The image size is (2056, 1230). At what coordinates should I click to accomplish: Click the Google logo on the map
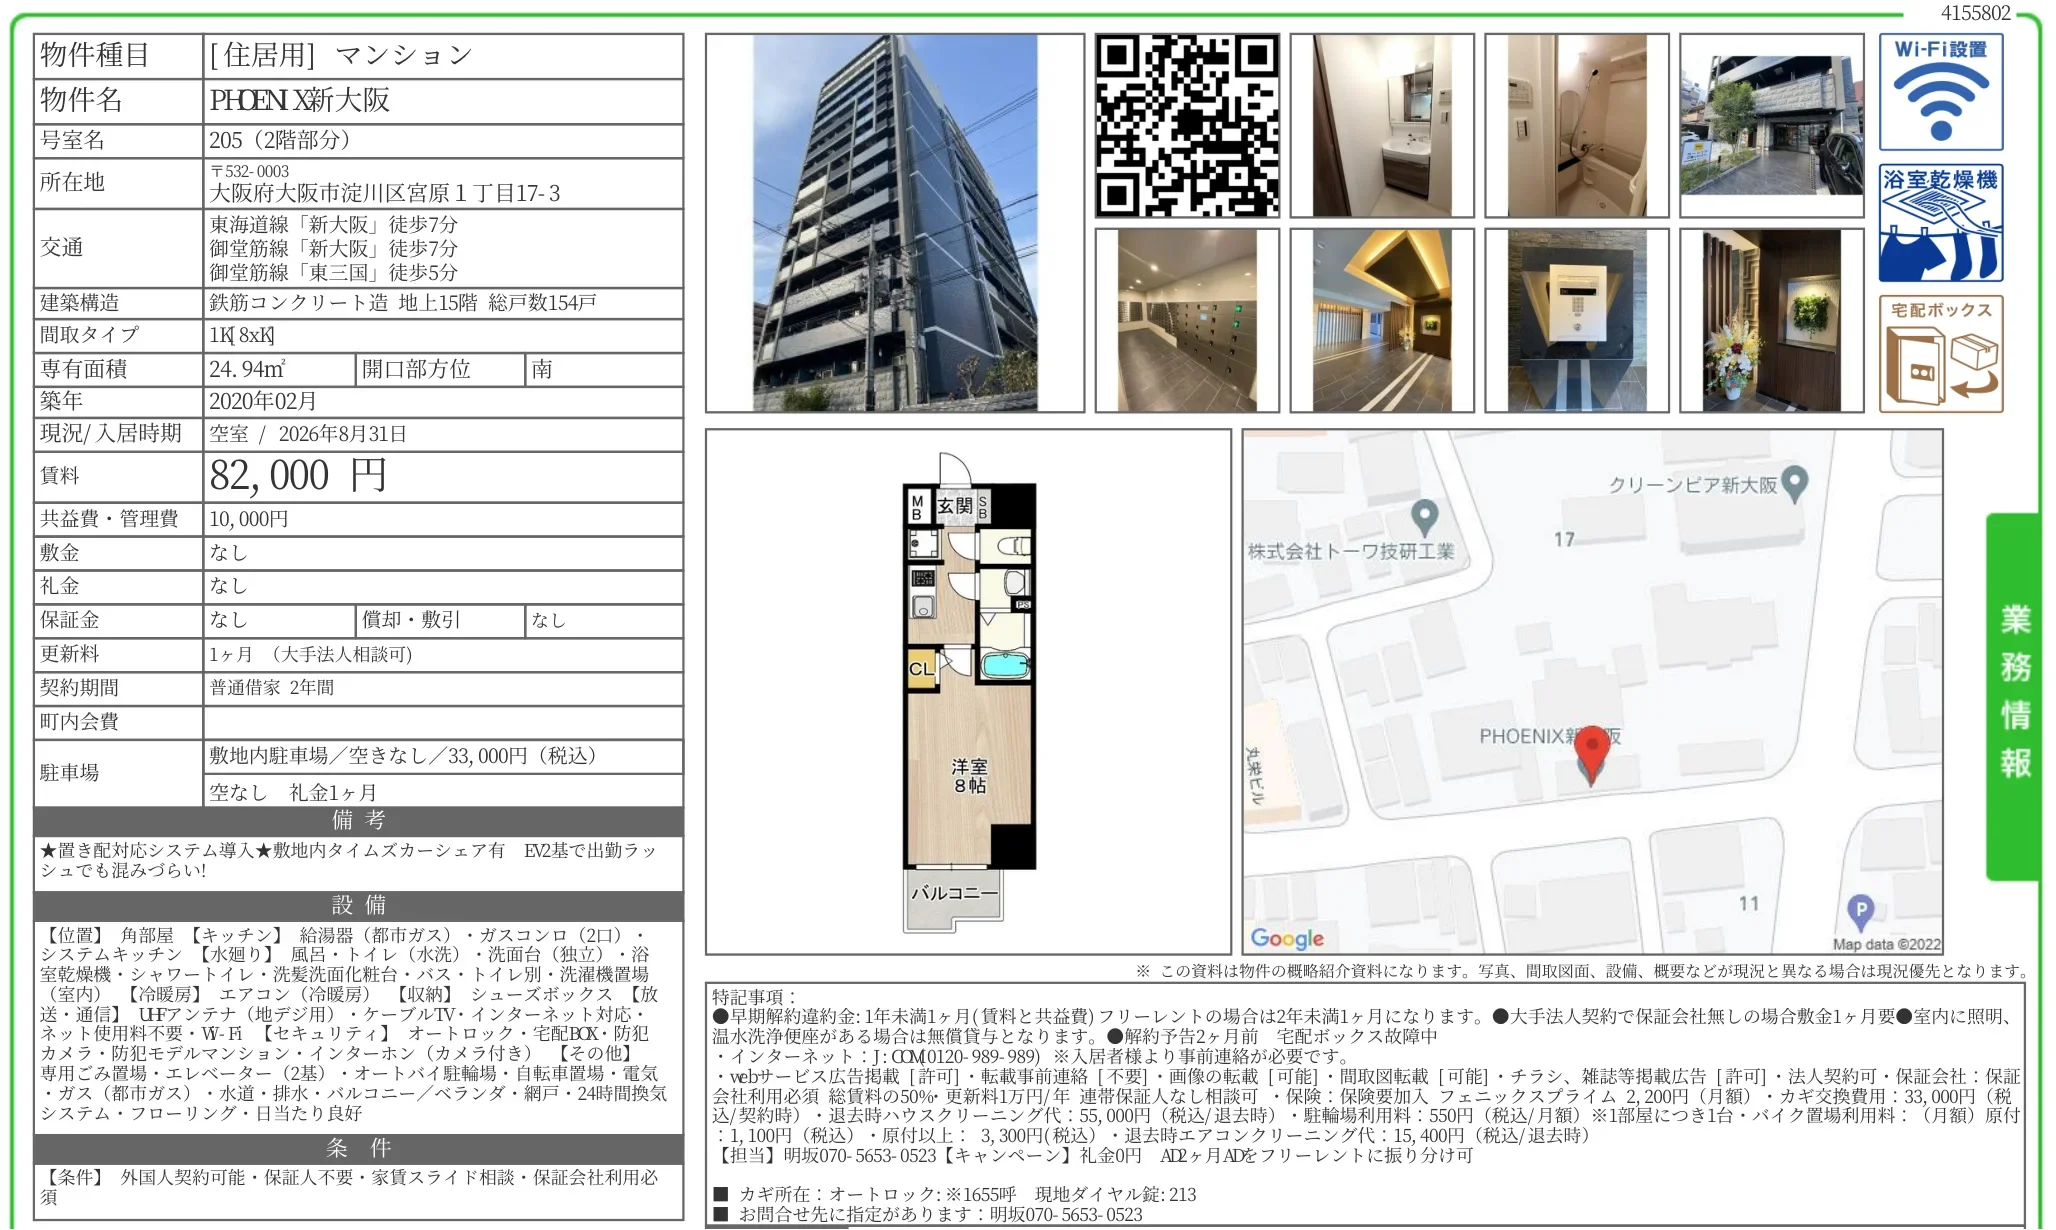1287,938
